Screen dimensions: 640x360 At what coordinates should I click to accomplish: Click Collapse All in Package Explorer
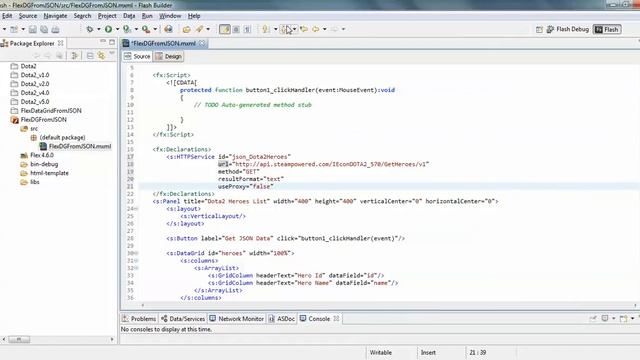tap(90, 56)
